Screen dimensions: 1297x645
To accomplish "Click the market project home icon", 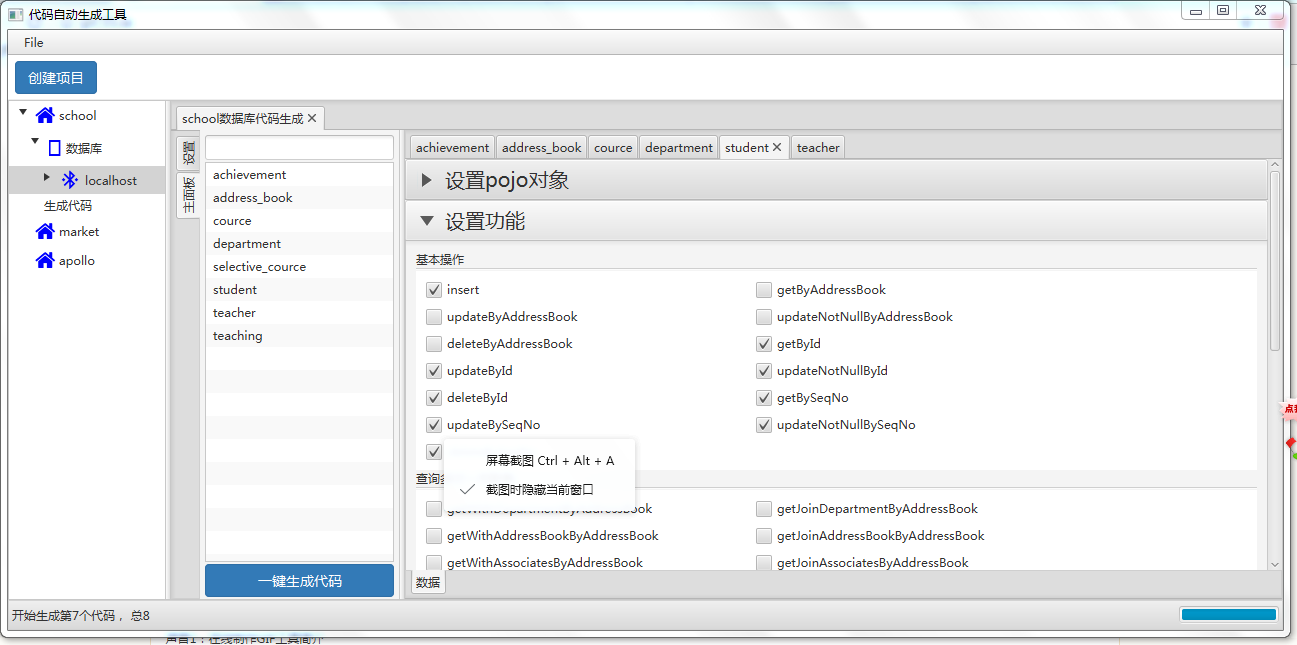I will click(45, 231).
